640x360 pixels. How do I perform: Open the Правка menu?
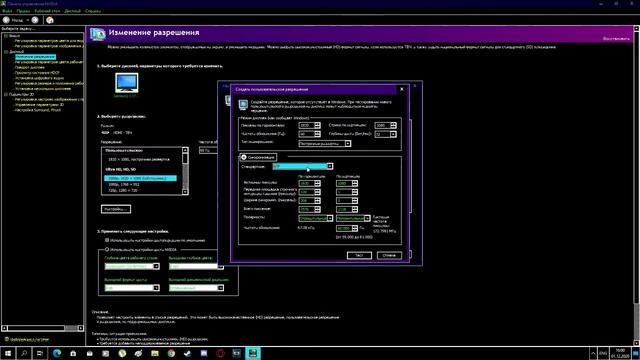pos(23,11)
